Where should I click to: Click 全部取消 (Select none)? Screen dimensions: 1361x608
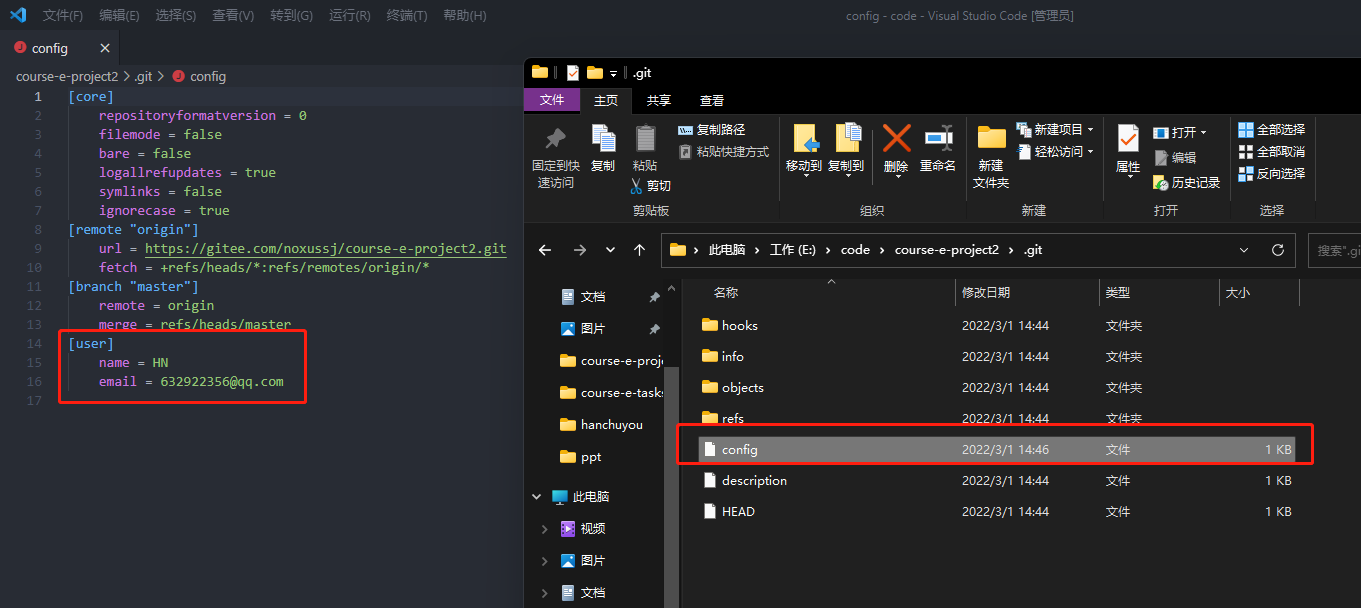click(x=1272, y=152)
